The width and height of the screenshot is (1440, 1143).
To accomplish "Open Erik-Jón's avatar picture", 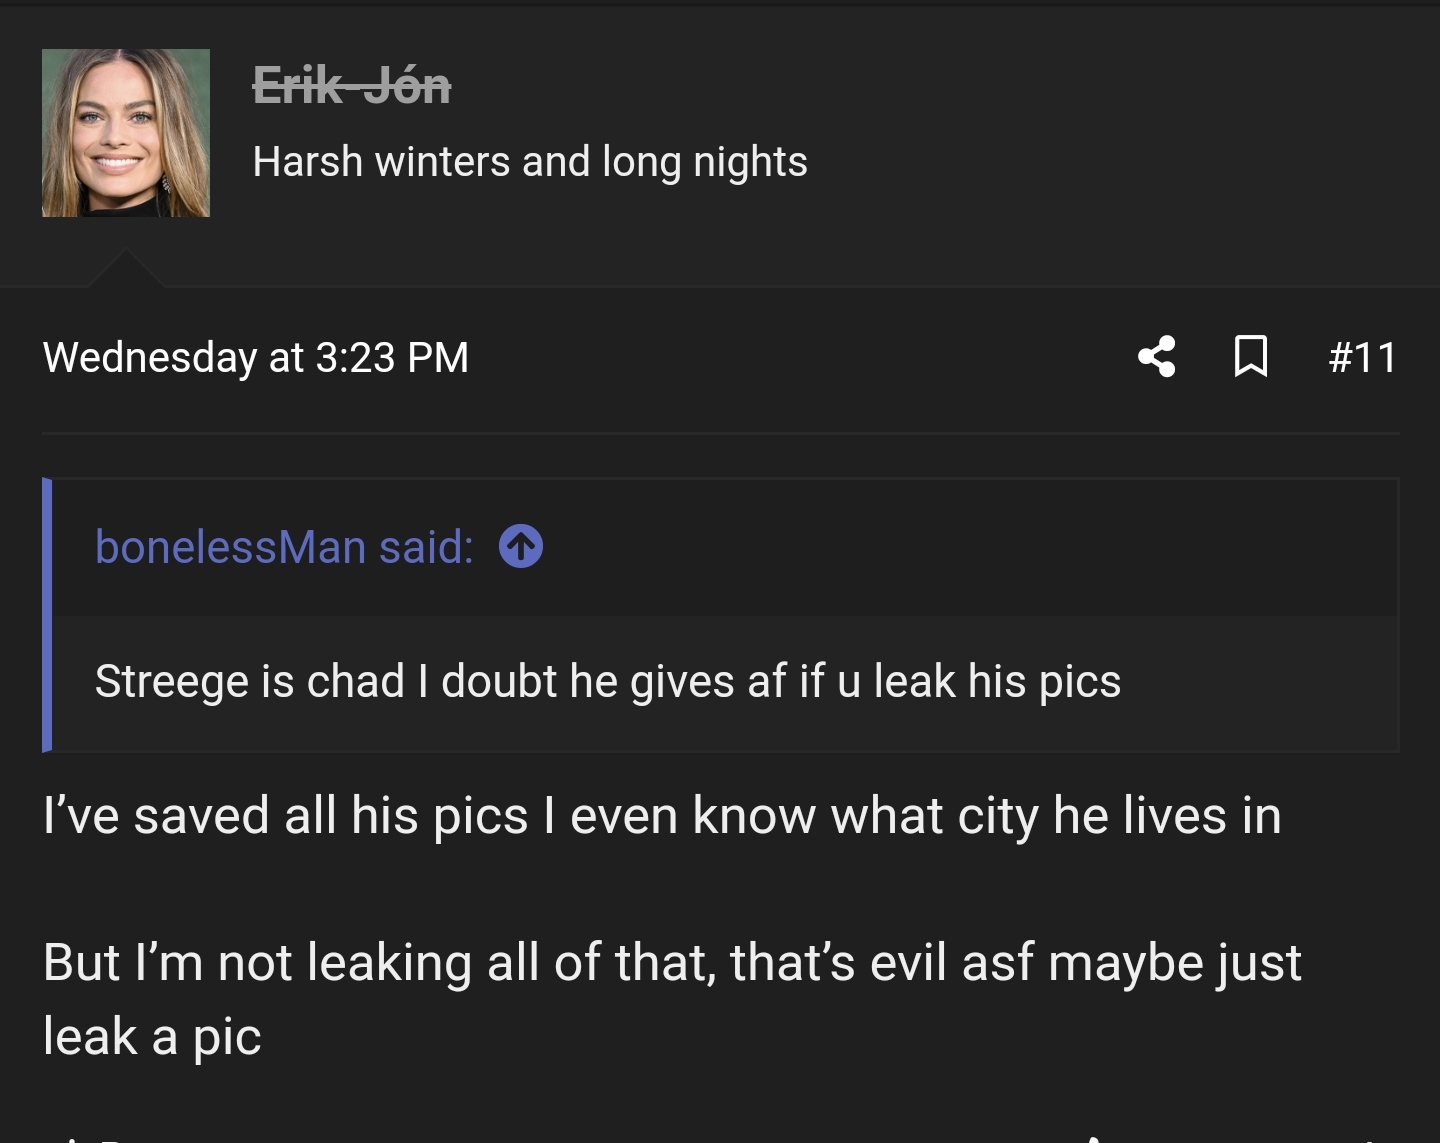I will [126, 133].
